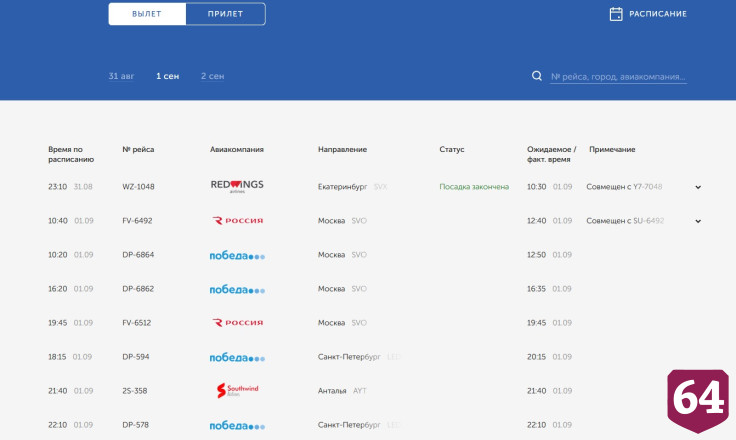Screen dimensions: 736x440
Task: Click the Southwind airline logo
Action: 238,390
